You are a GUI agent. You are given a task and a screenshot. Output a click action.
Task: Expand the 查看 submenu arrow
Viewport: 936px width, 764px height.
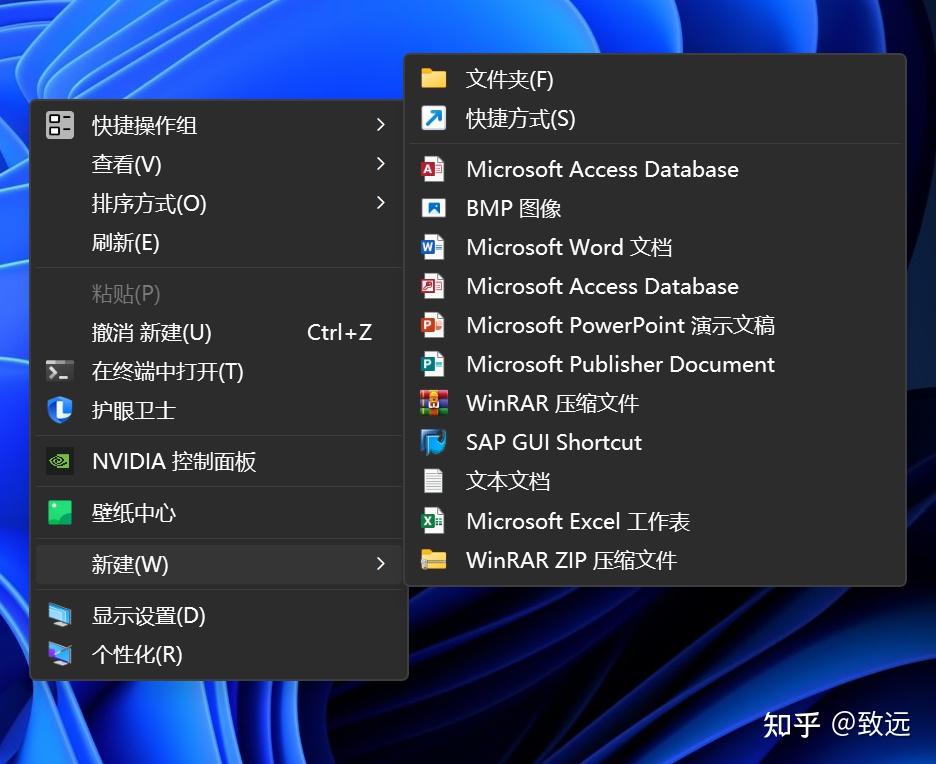click(380, 164)
